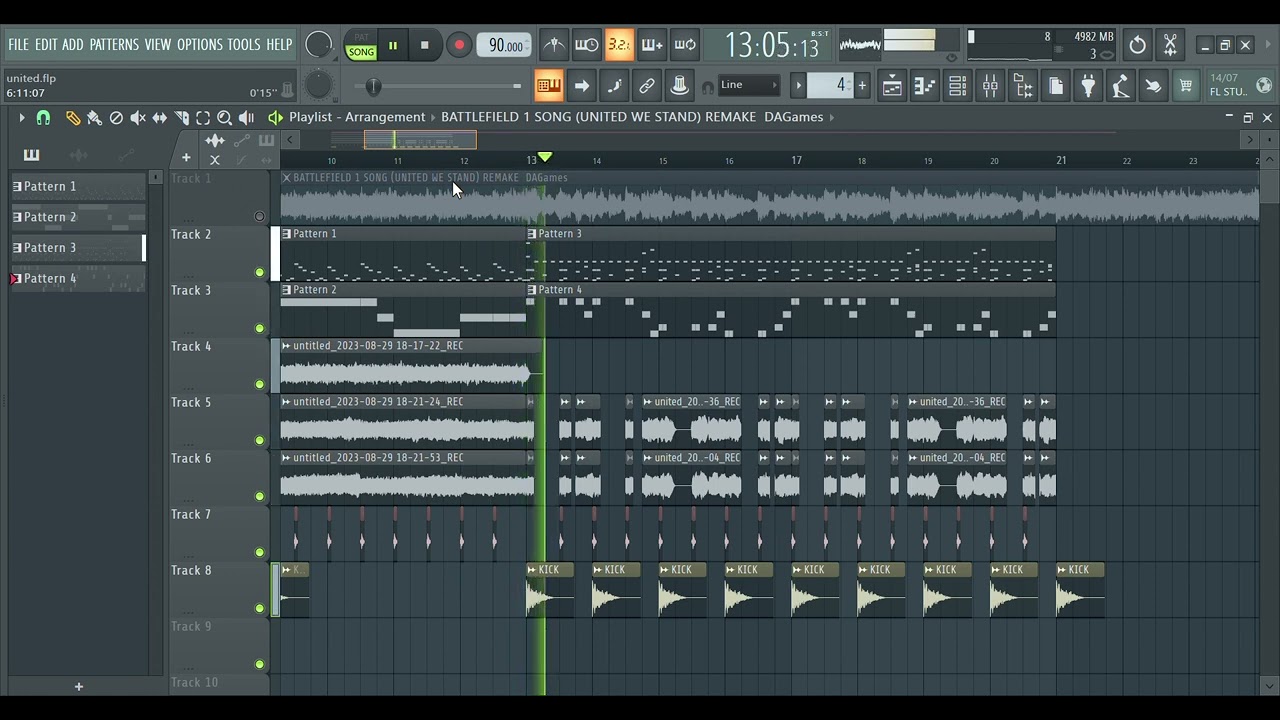Toggle the overdub blend recording icon
Screen dimensions: 1280x720
pyautogui.click(x=652, y=45)
